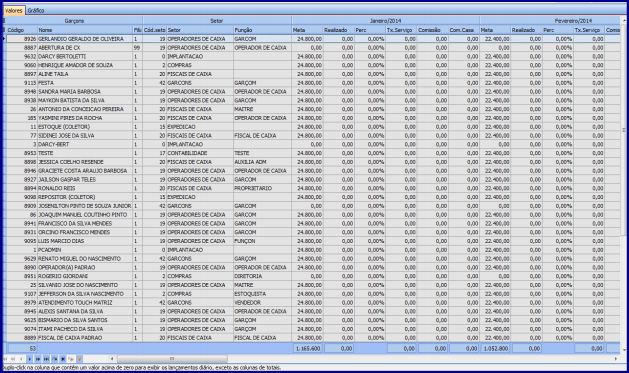Click next record navigator arrow

tap(30, 359)
